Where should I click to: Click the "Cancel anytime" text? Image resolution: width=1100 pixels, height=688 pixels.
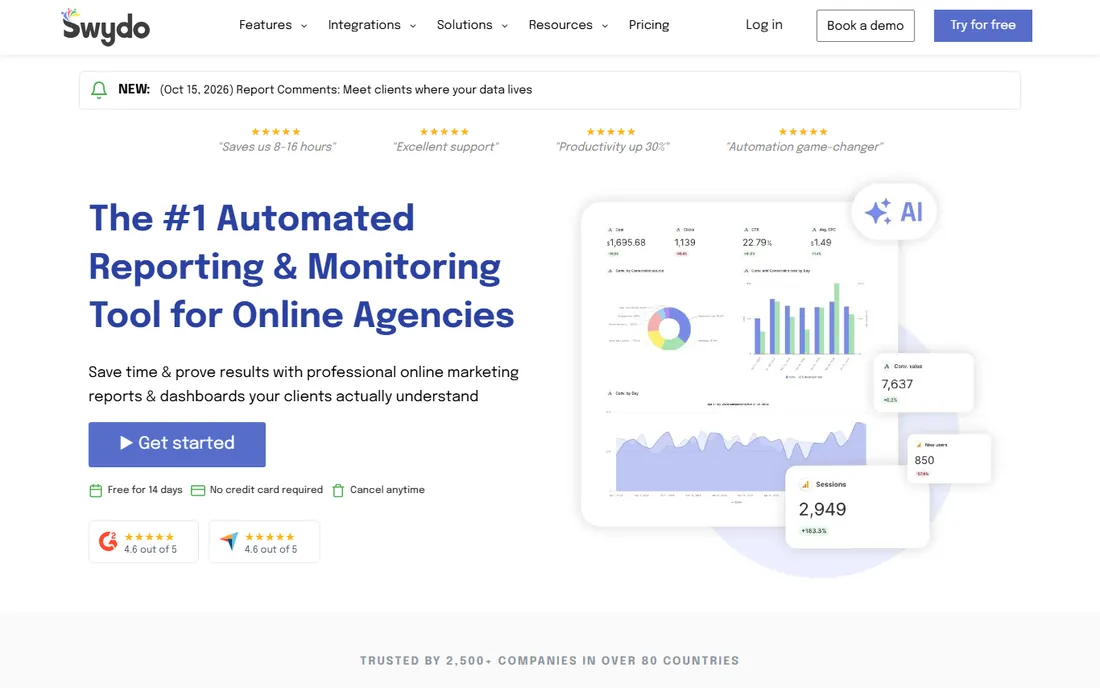387,490
